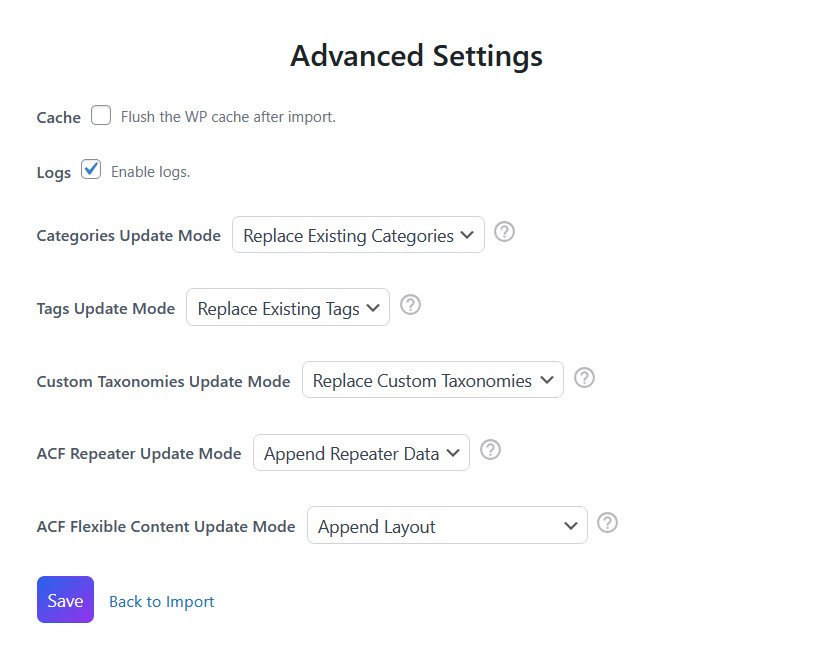Image resolution: width=831 pixels, height=657 pixels.
Task: Click the ACF Flexible Content Update Mode label
Action: coord(166,526)
